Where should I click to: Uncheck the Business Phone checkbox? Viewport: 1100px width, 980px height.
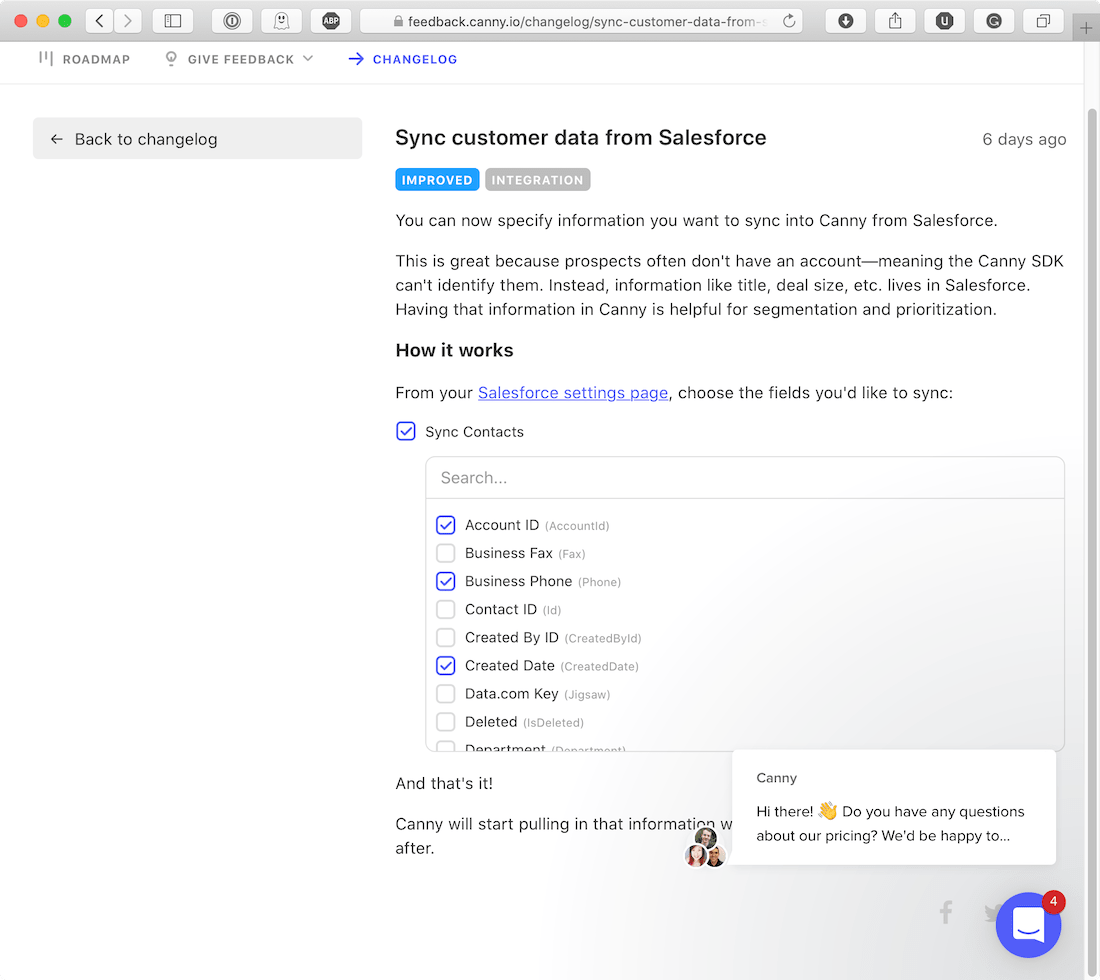[445, 581]
